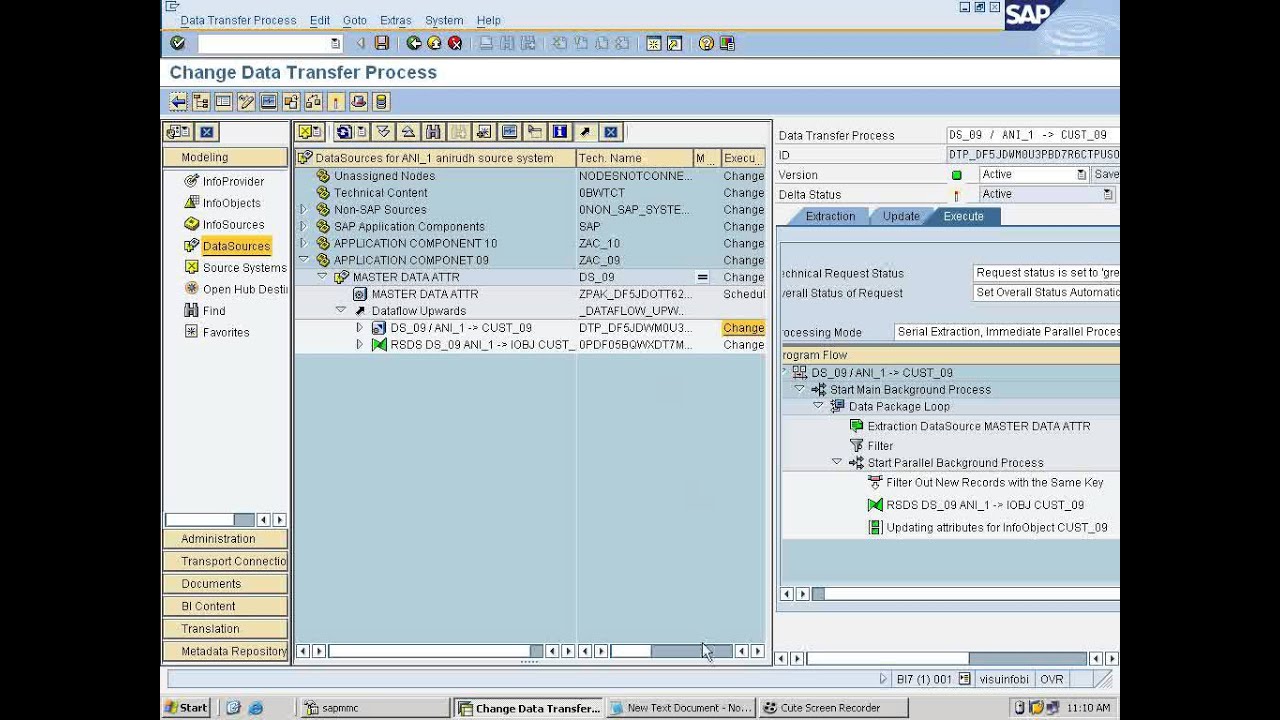Viewport: 1280px width, 720px height.
Task: Select InfoProvider in Modeling list
Action: [x=233, y=181]
